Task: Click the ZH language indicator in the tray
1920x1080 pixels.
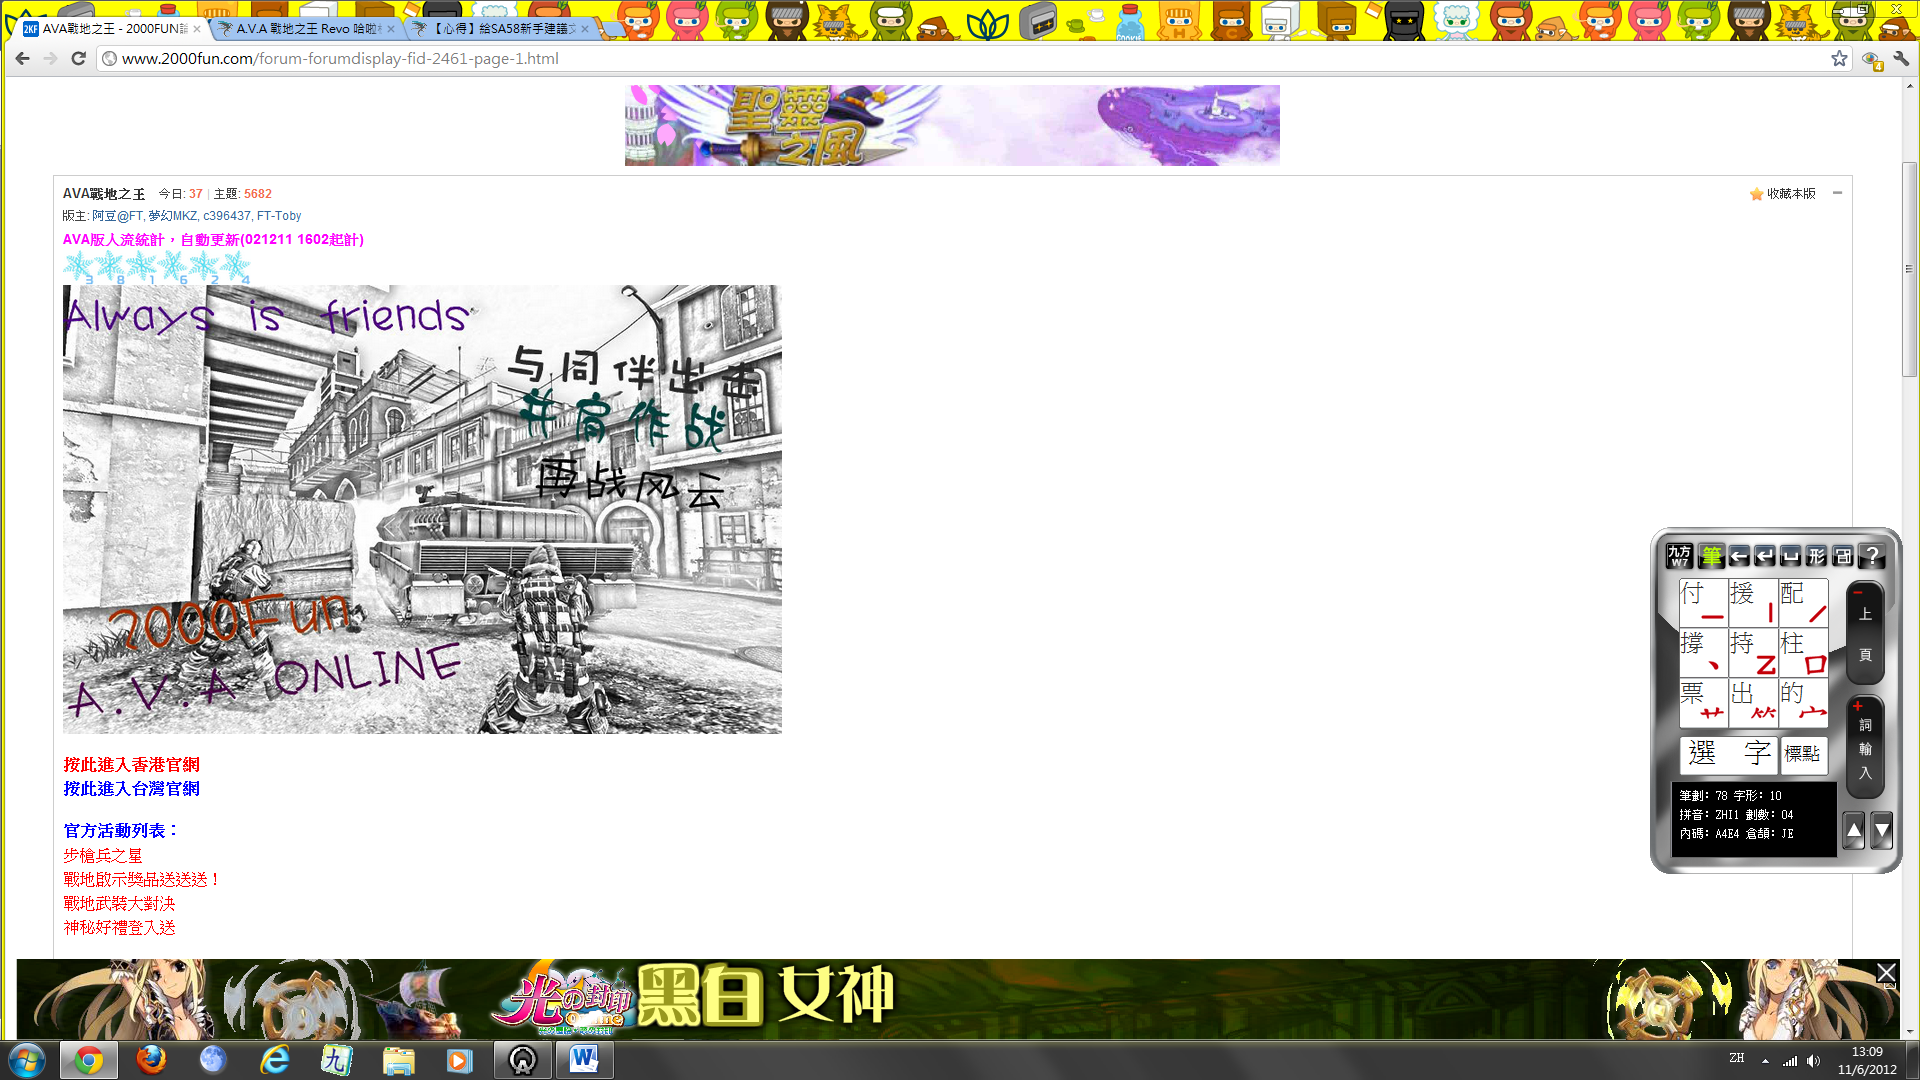Action: pos(1737,1058)
